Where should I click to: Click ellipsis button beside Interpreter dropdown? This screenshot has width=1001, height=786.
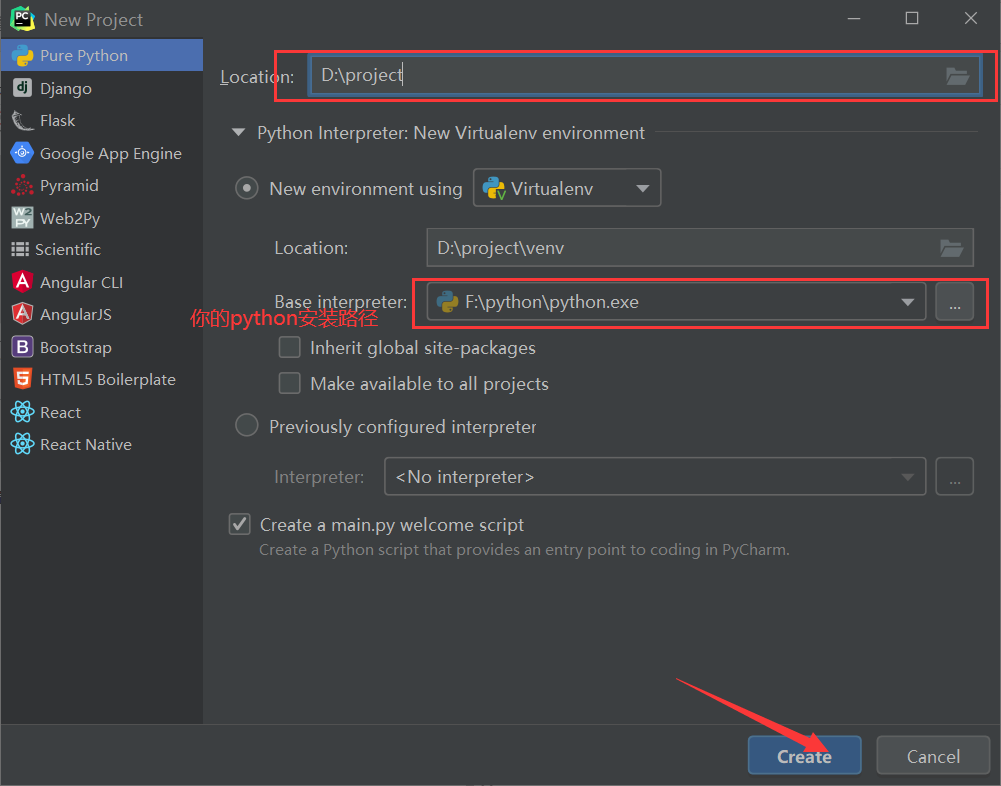(x=954, y=476)
